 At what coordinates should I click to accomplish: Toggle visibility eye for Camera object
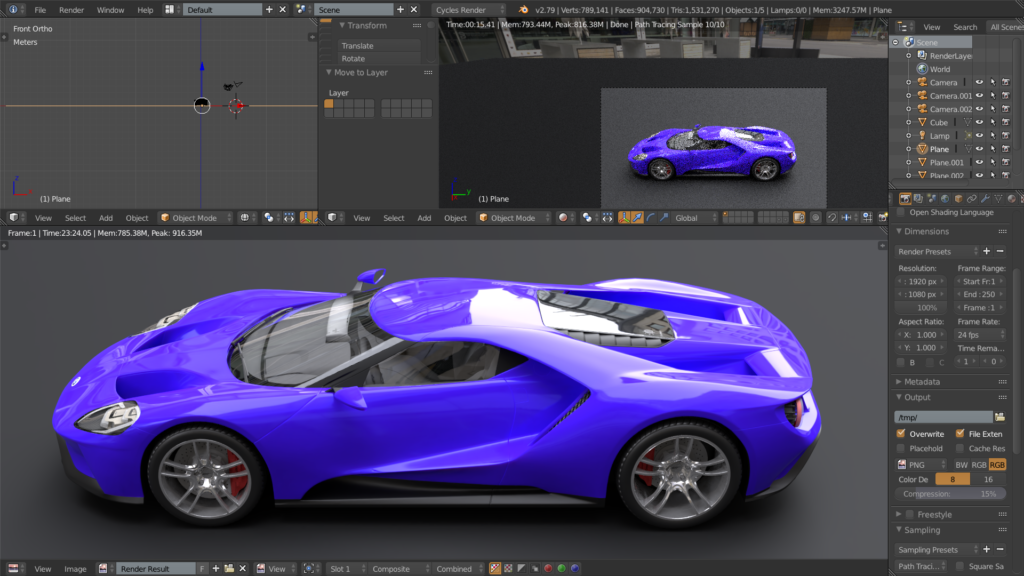coord(980,82)
